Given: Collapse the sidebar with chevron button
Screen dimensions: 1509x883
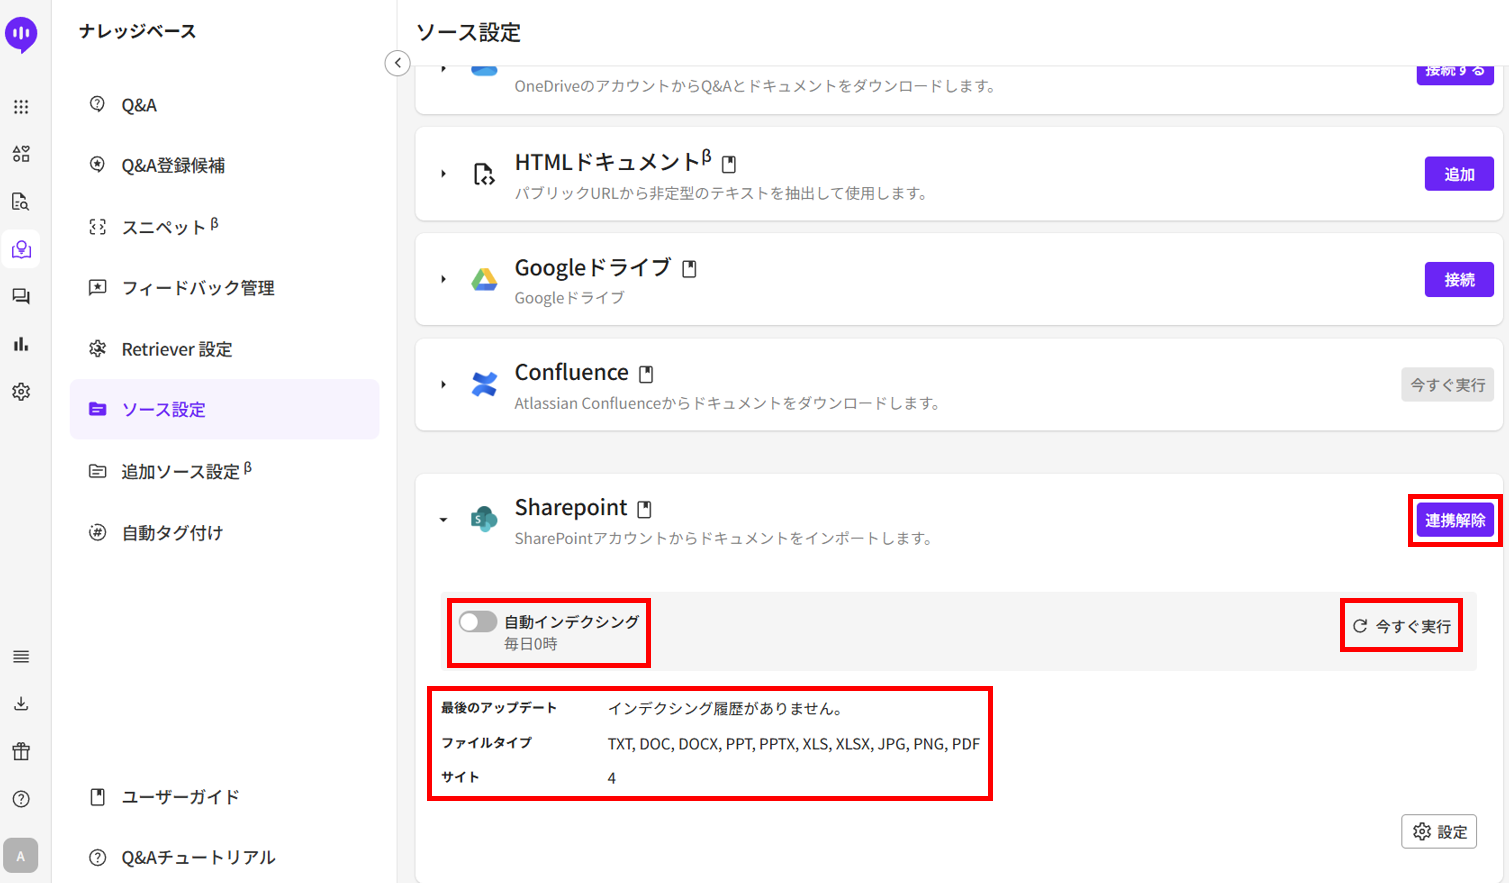Looking at the screenshot, I should pos(397,63).
